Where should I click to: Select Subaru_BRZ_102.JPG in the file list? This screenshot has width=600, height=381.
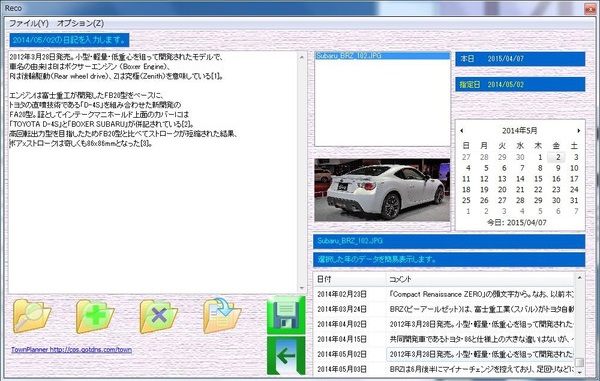[x=382, y=56]
